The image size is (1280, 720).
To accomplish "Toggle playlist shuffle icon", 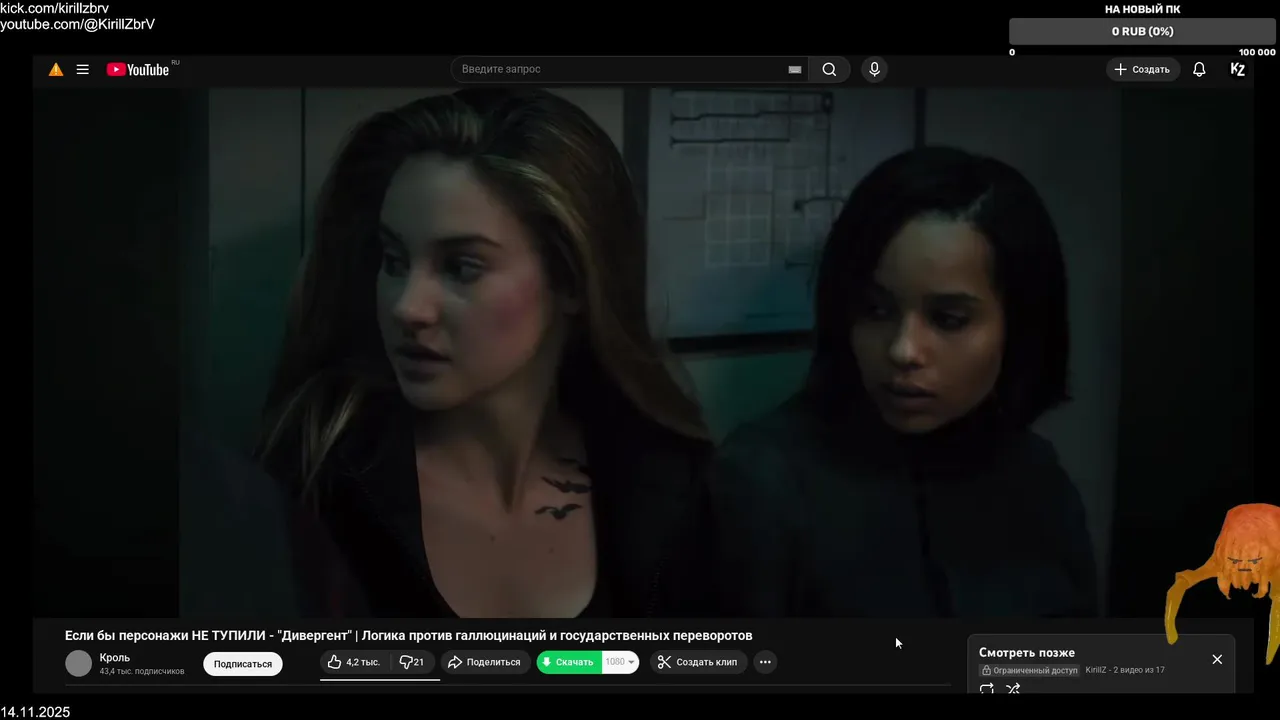I will (1013, 688).
